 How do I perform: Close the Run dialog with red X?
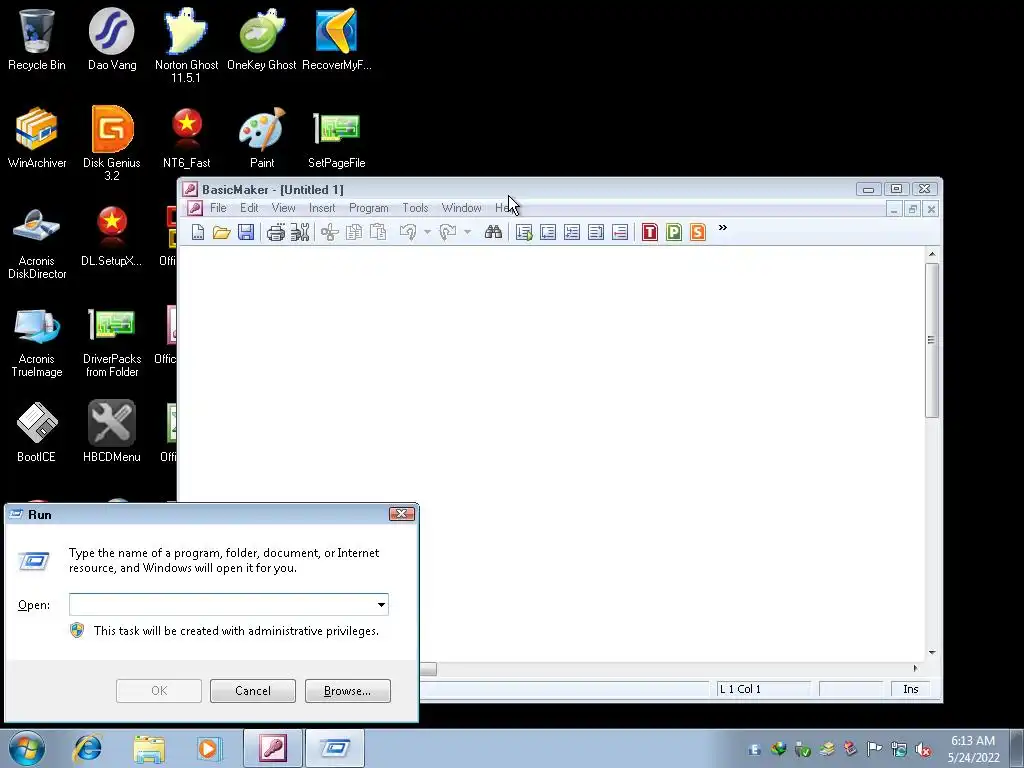coord(402,514)
